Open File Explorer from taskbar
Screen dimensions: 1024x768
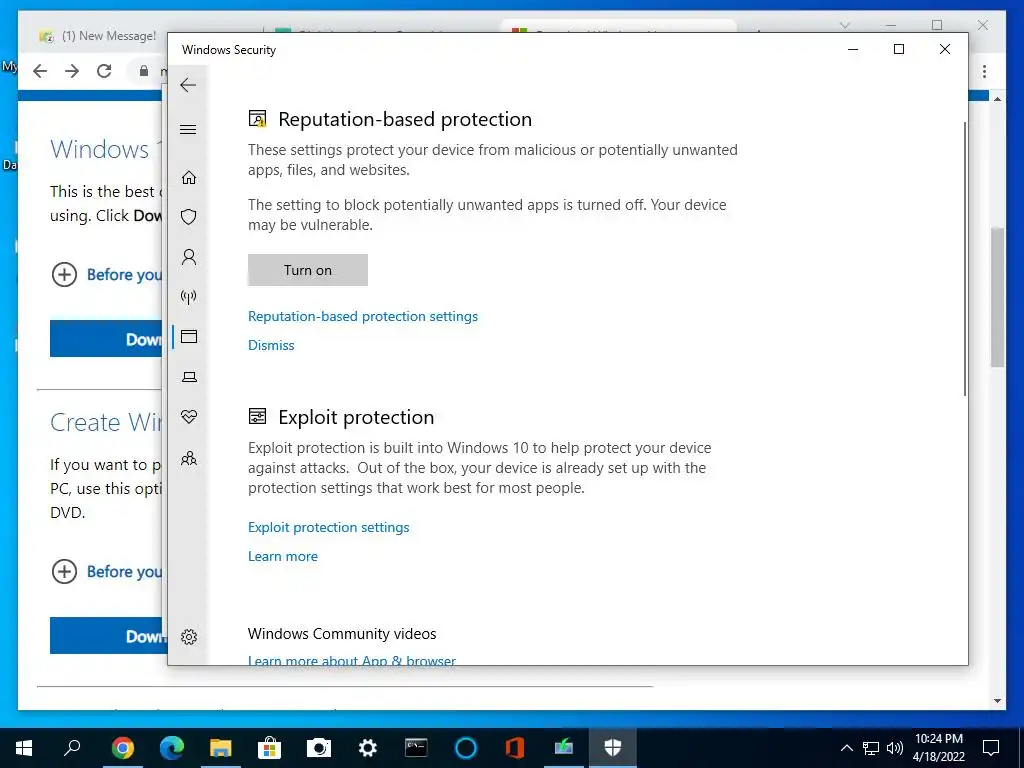221,748
